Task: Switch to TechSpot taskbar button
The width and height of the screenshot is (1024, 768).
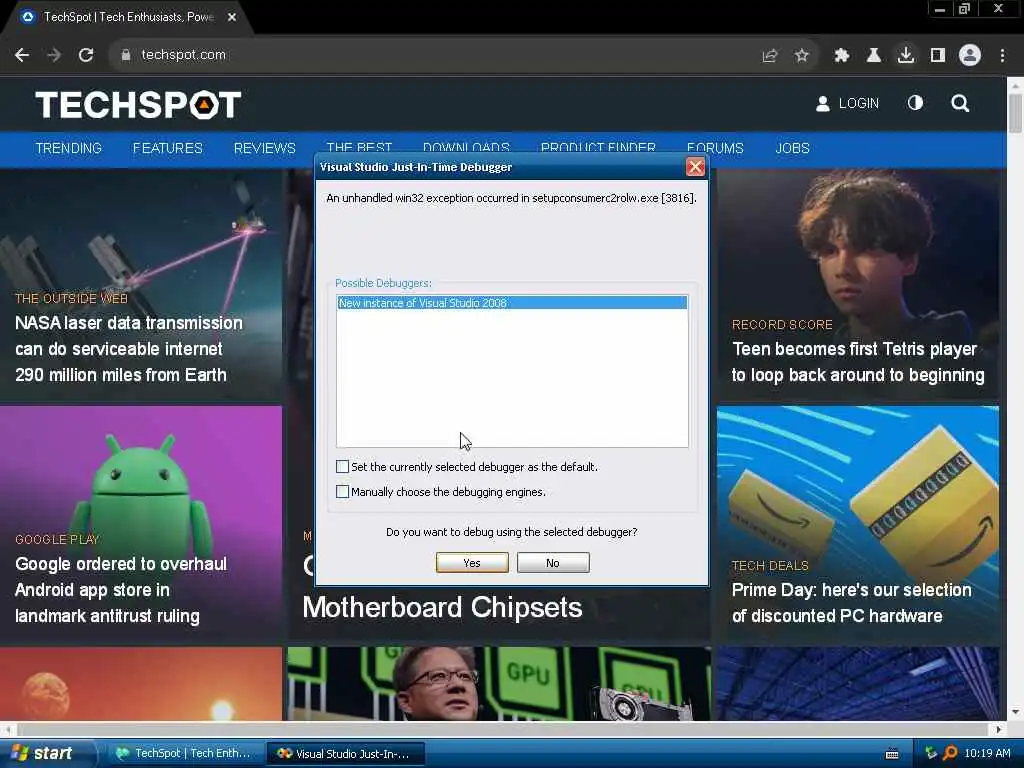Action: coord(184,754)
